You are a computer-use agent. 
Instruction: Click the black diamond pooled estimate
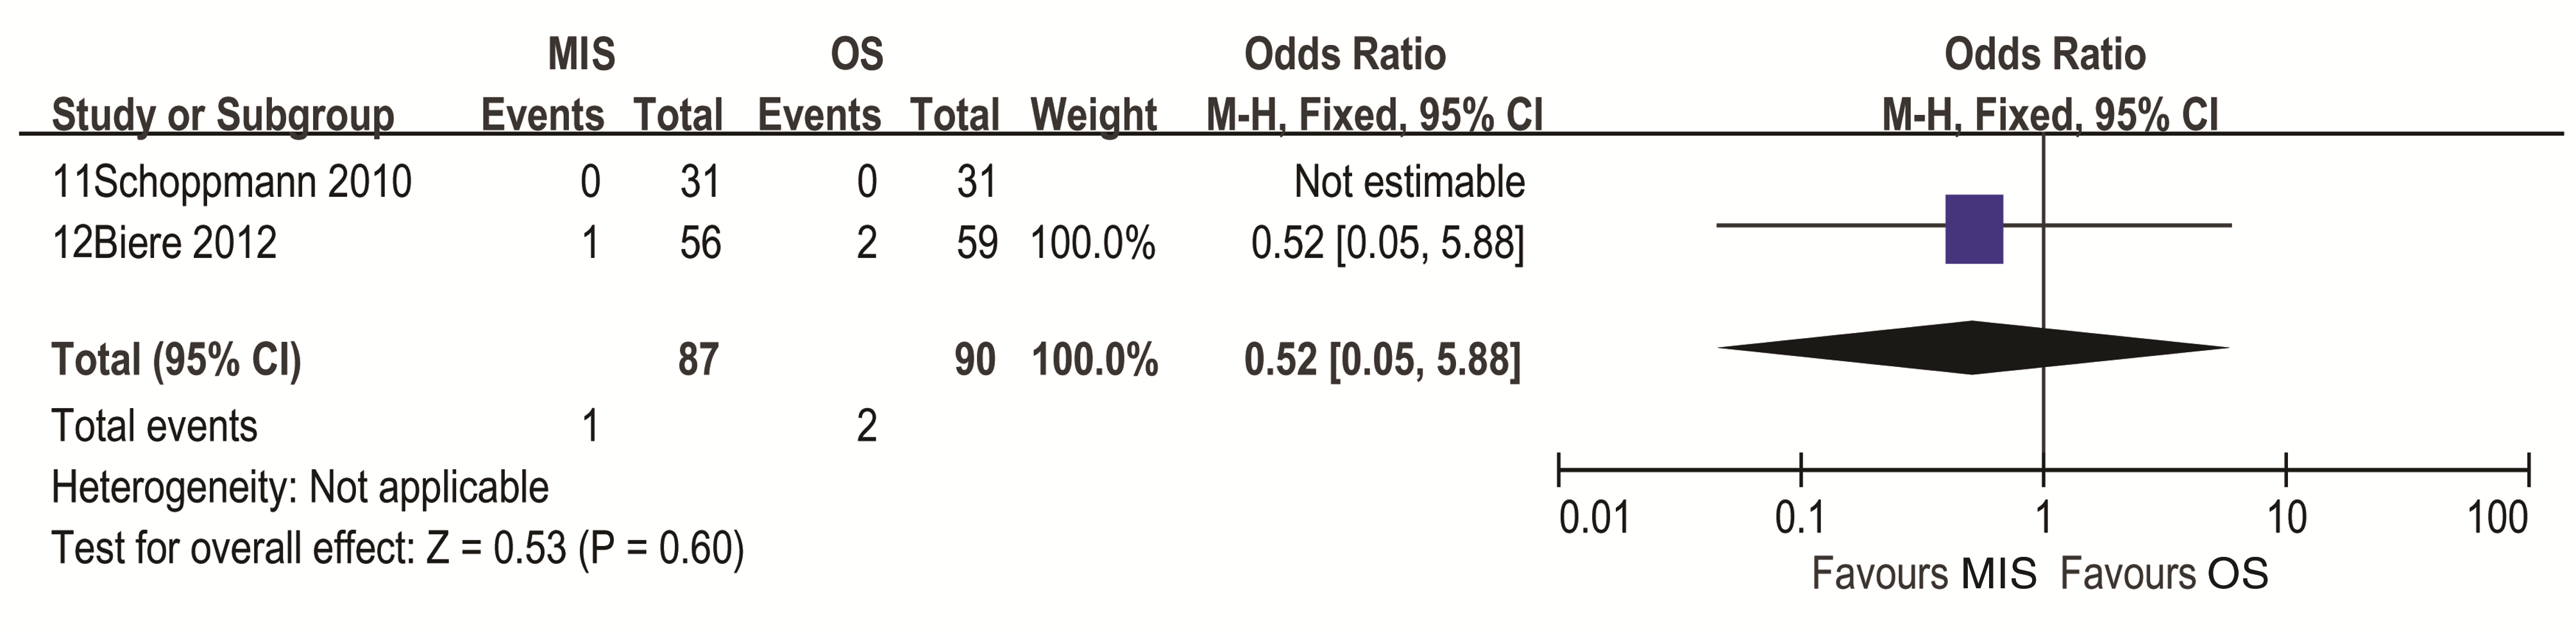1973,348
